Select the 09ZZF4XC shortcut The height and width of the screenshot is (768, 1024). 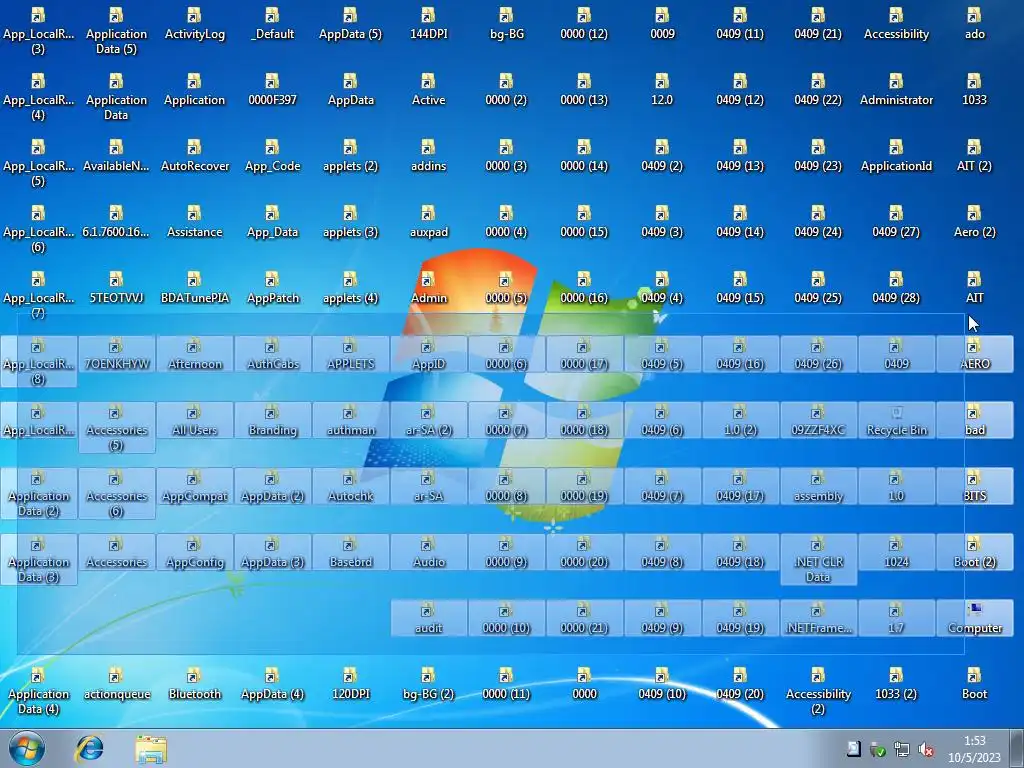pos(818,421)
